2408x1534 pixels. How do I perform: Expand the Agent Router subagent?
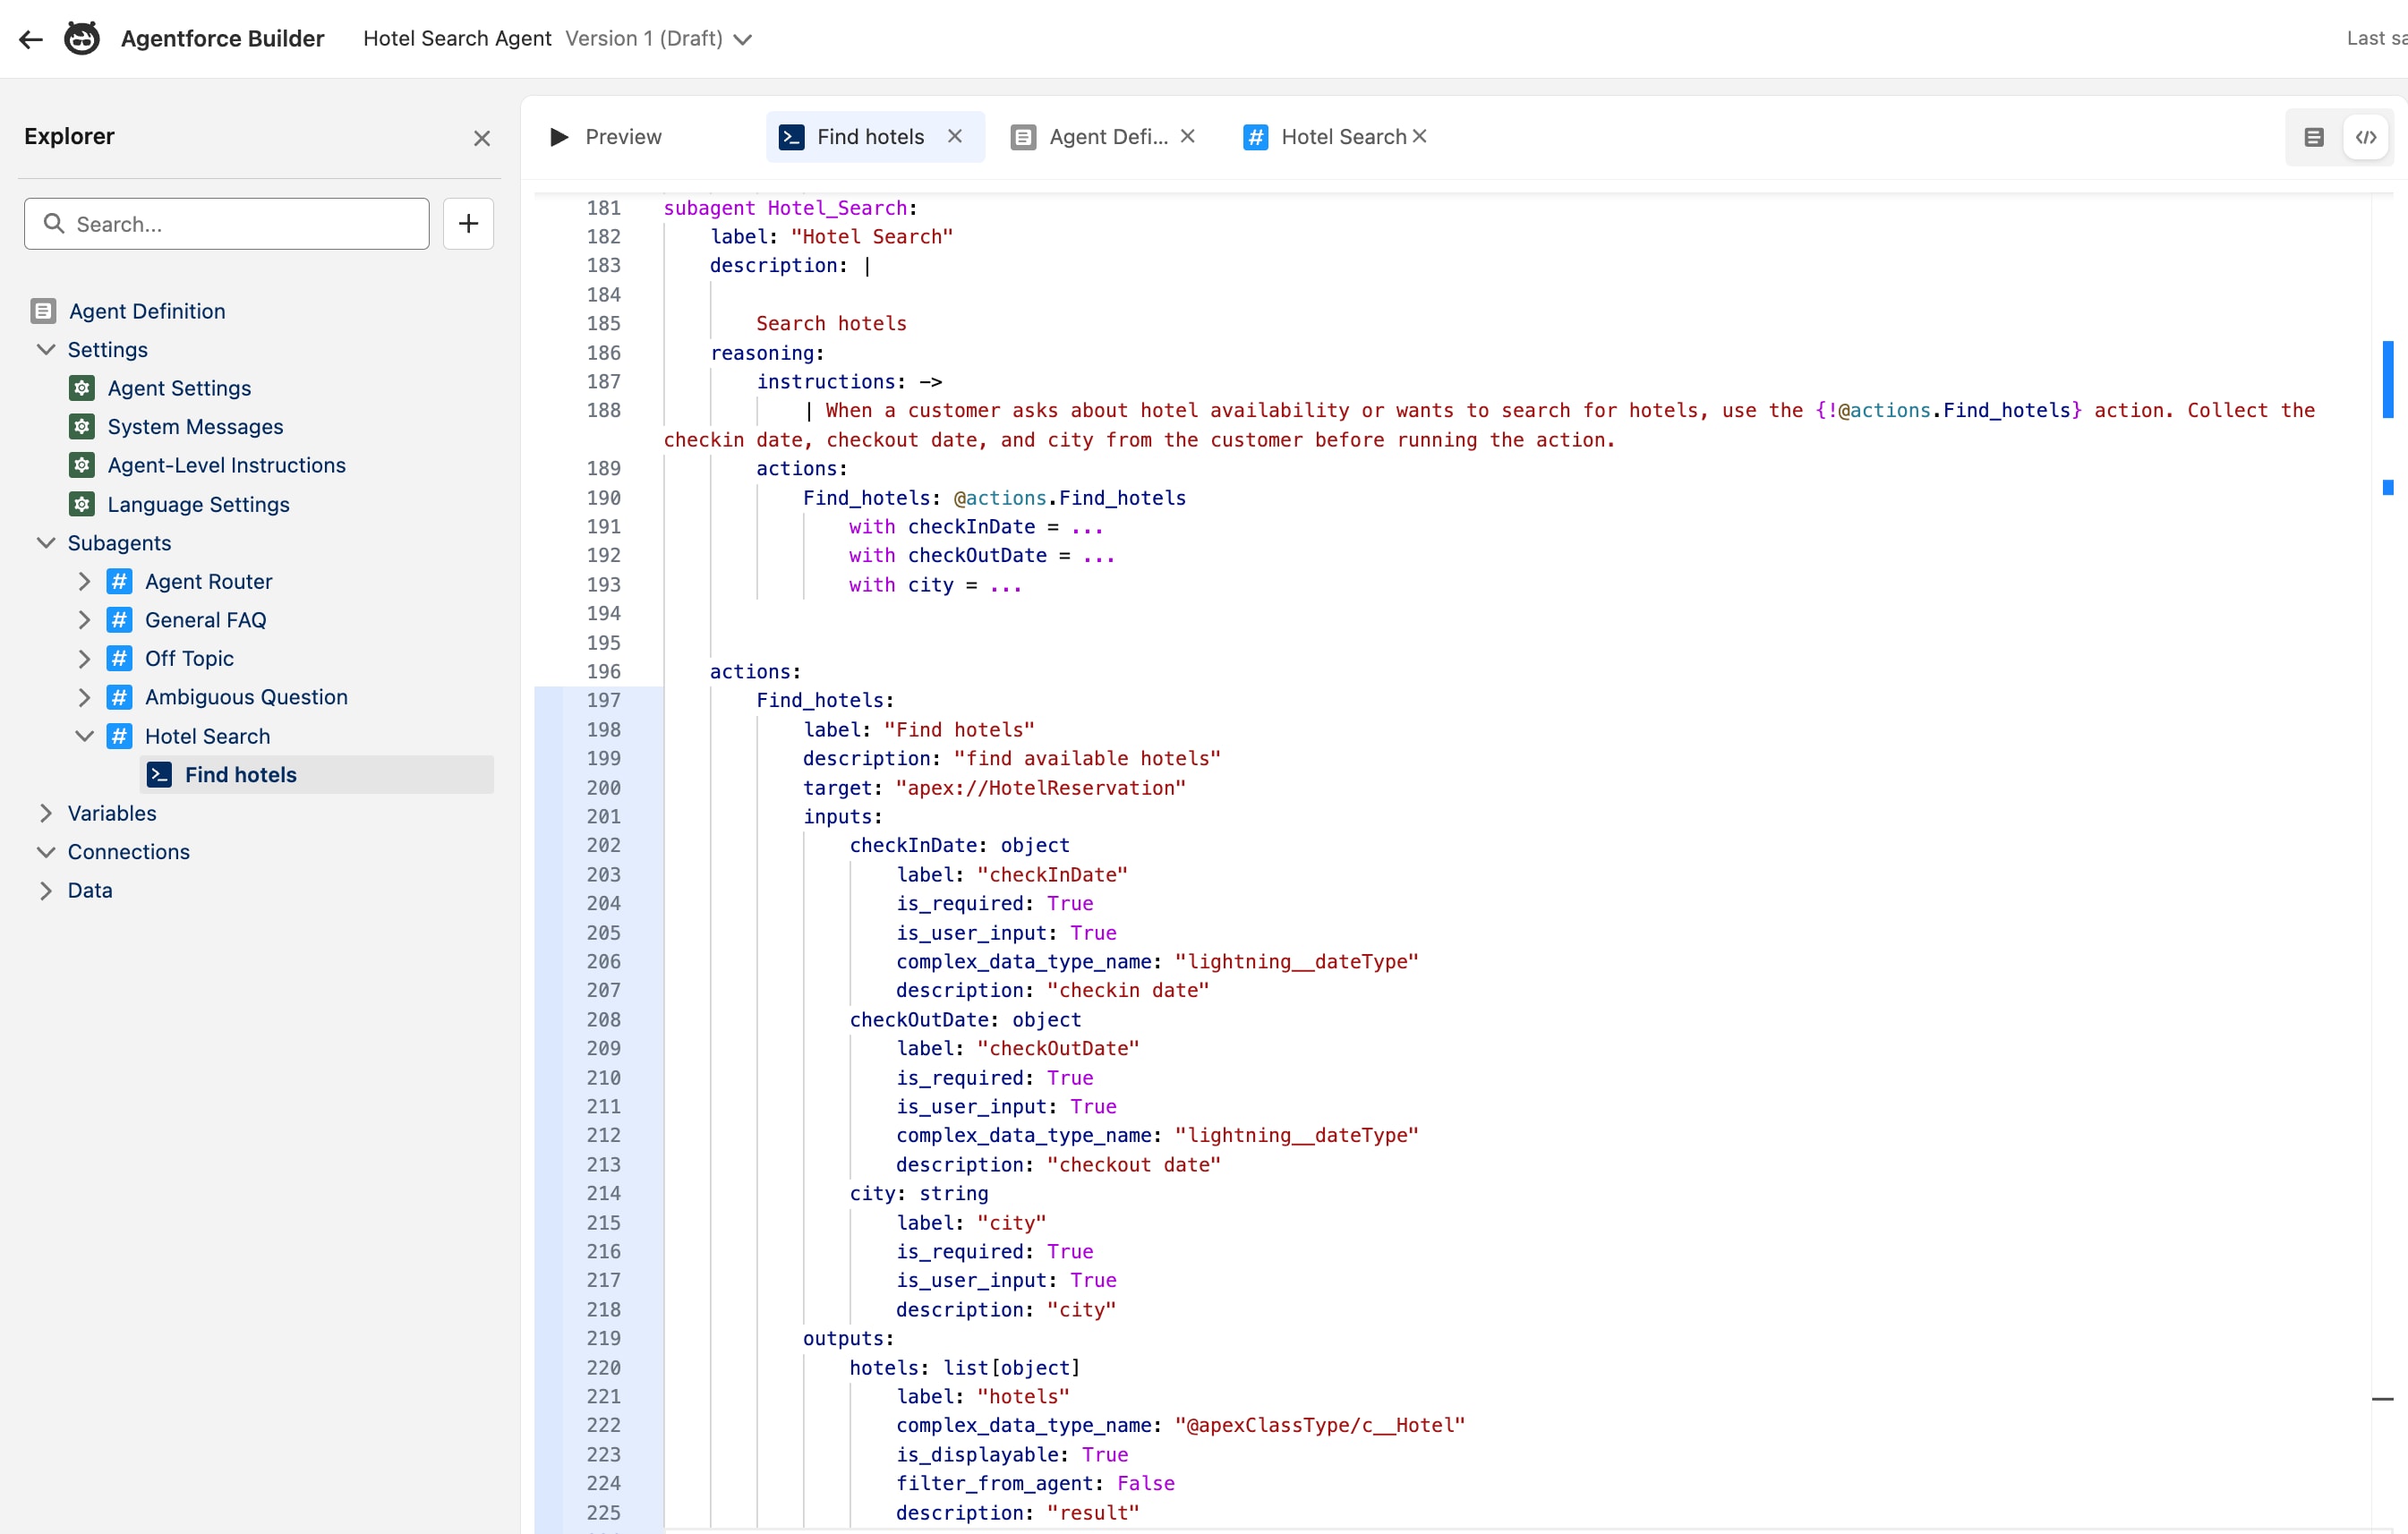tap(85, 581)
